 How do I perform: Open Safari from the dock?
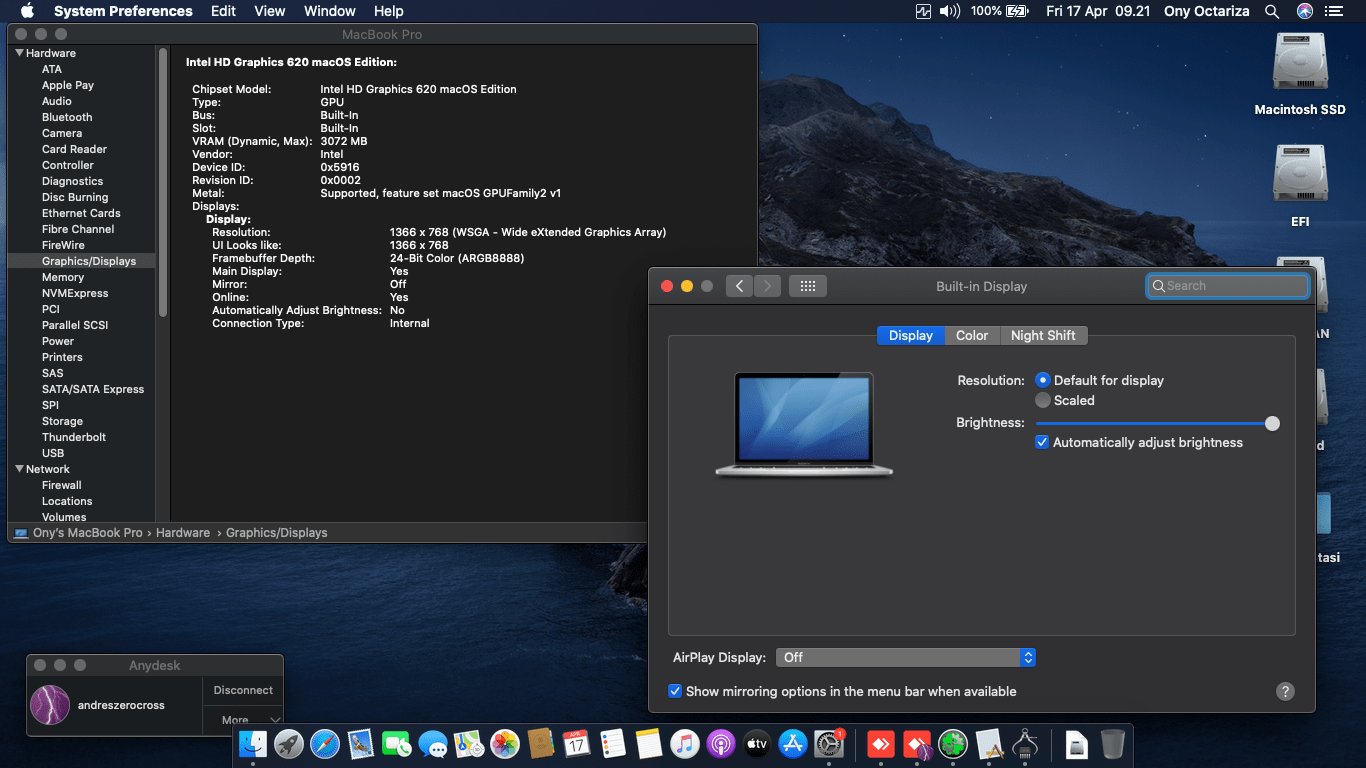click(325, 744)
